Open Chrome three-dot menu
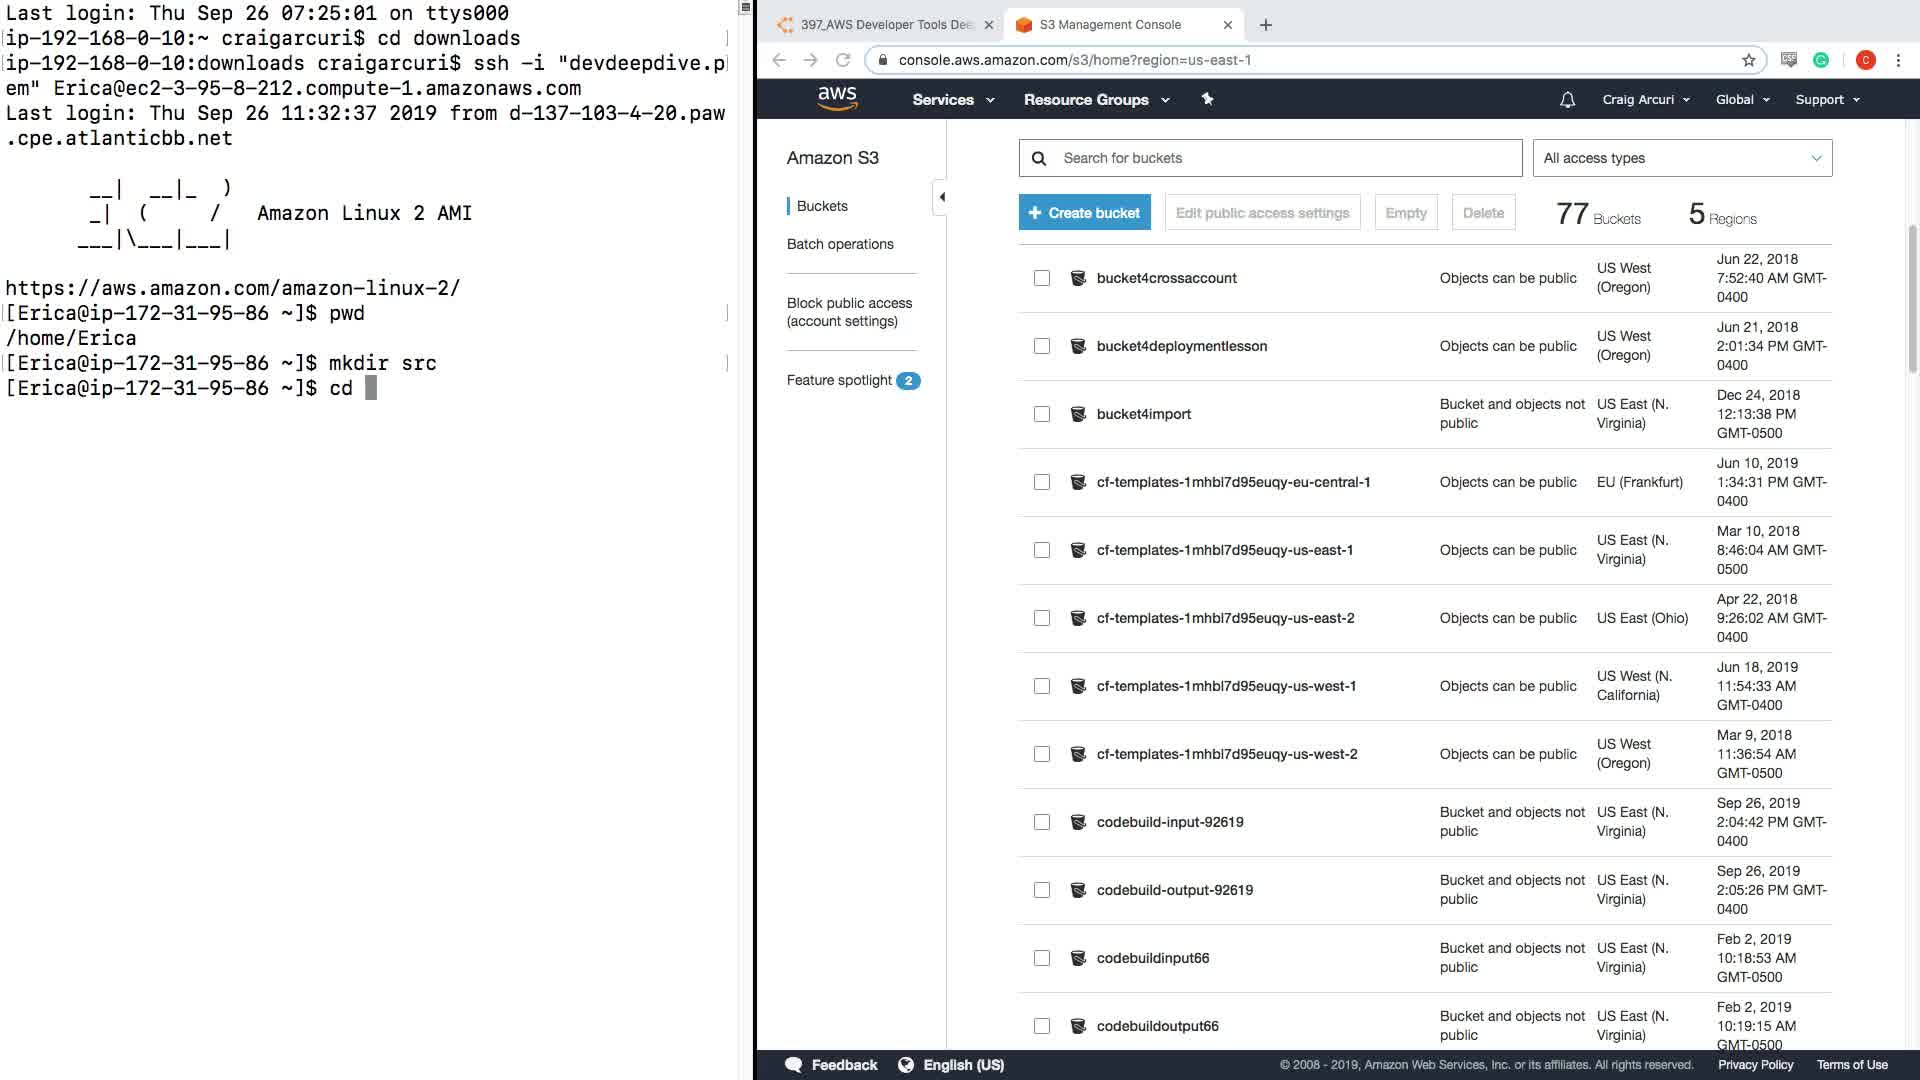The width and height of the screenshot is (1920, 1080). (1898, 60)
